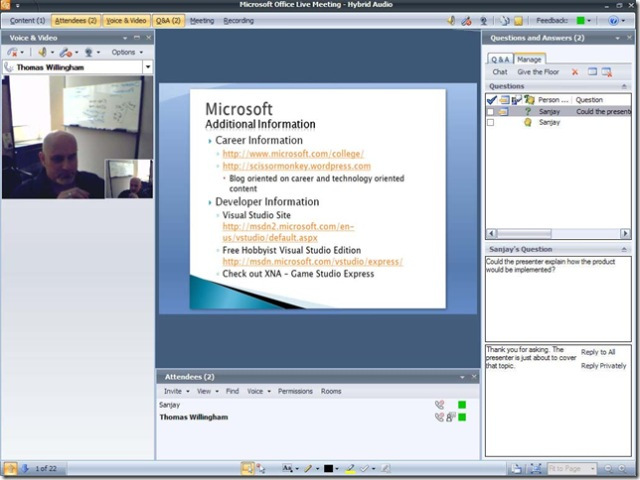This screenshot has width=640, height=480.
Task: Click the speaker volume icon in Voice & Video
Action: point(42,52)
